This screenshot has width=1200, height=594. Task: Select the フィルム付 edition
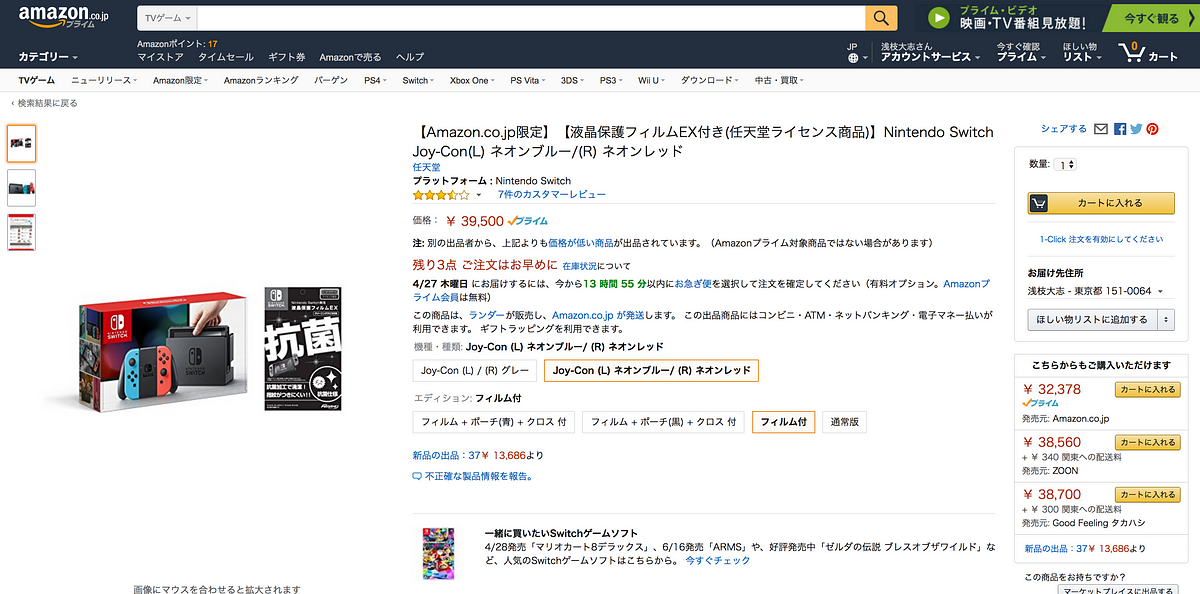click(x=784, y=422)
